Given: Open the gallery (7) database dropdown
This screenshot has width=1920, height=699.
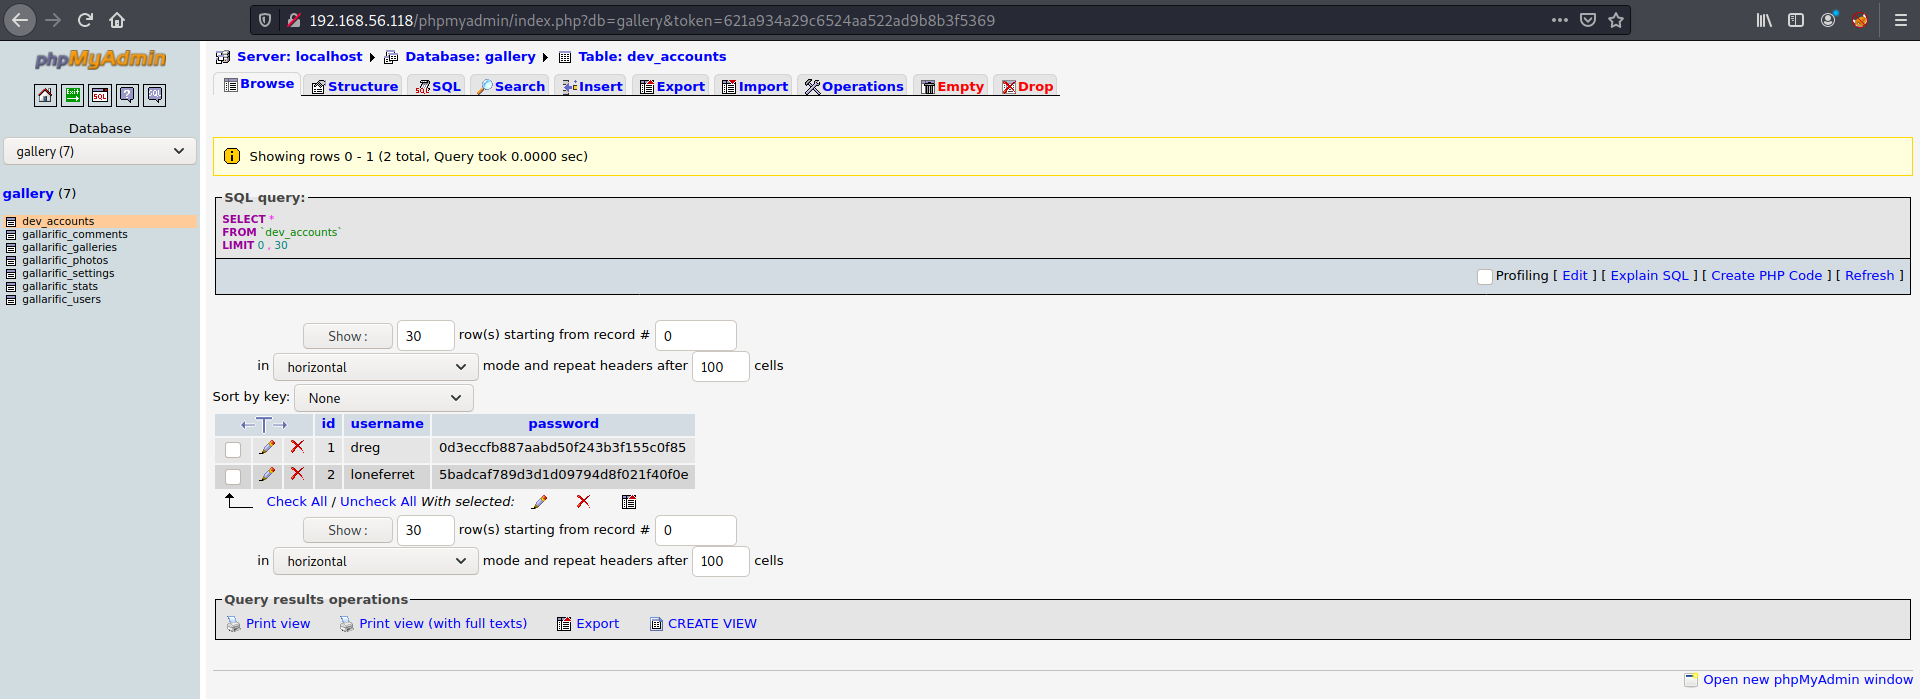Looking at the screenshot, I should [x=100, y=151].
